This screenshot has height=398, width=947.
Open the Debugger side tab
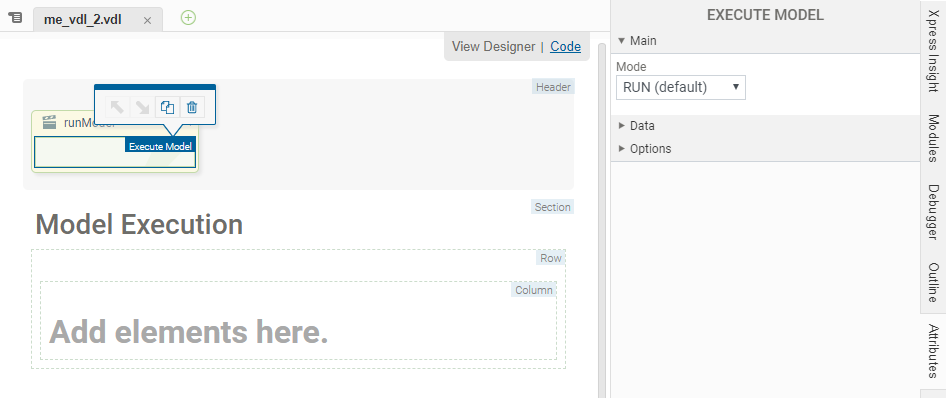coord(933,212)
